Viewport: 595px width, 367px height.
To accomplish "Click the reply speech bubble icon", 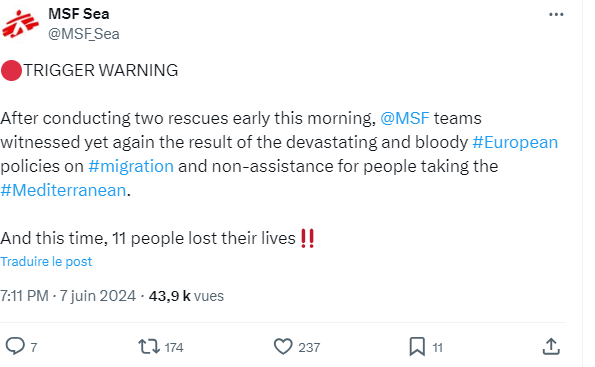I will point(15,347).
